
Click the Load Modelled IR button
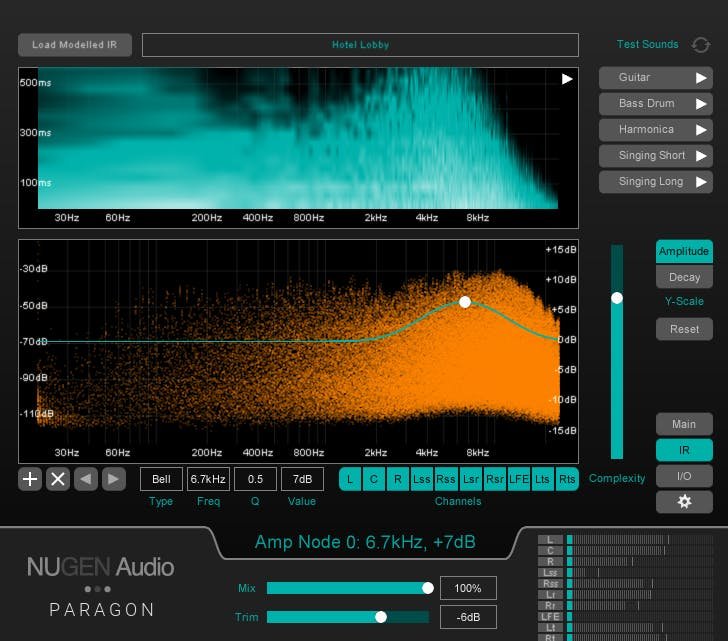point(74,45)
